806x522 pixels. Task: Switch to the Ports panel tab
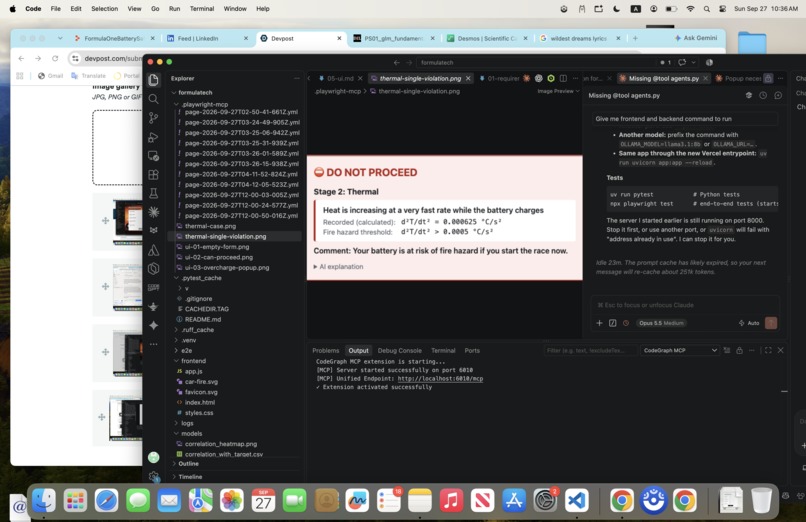pyautogui.click(x=472, y=350)
